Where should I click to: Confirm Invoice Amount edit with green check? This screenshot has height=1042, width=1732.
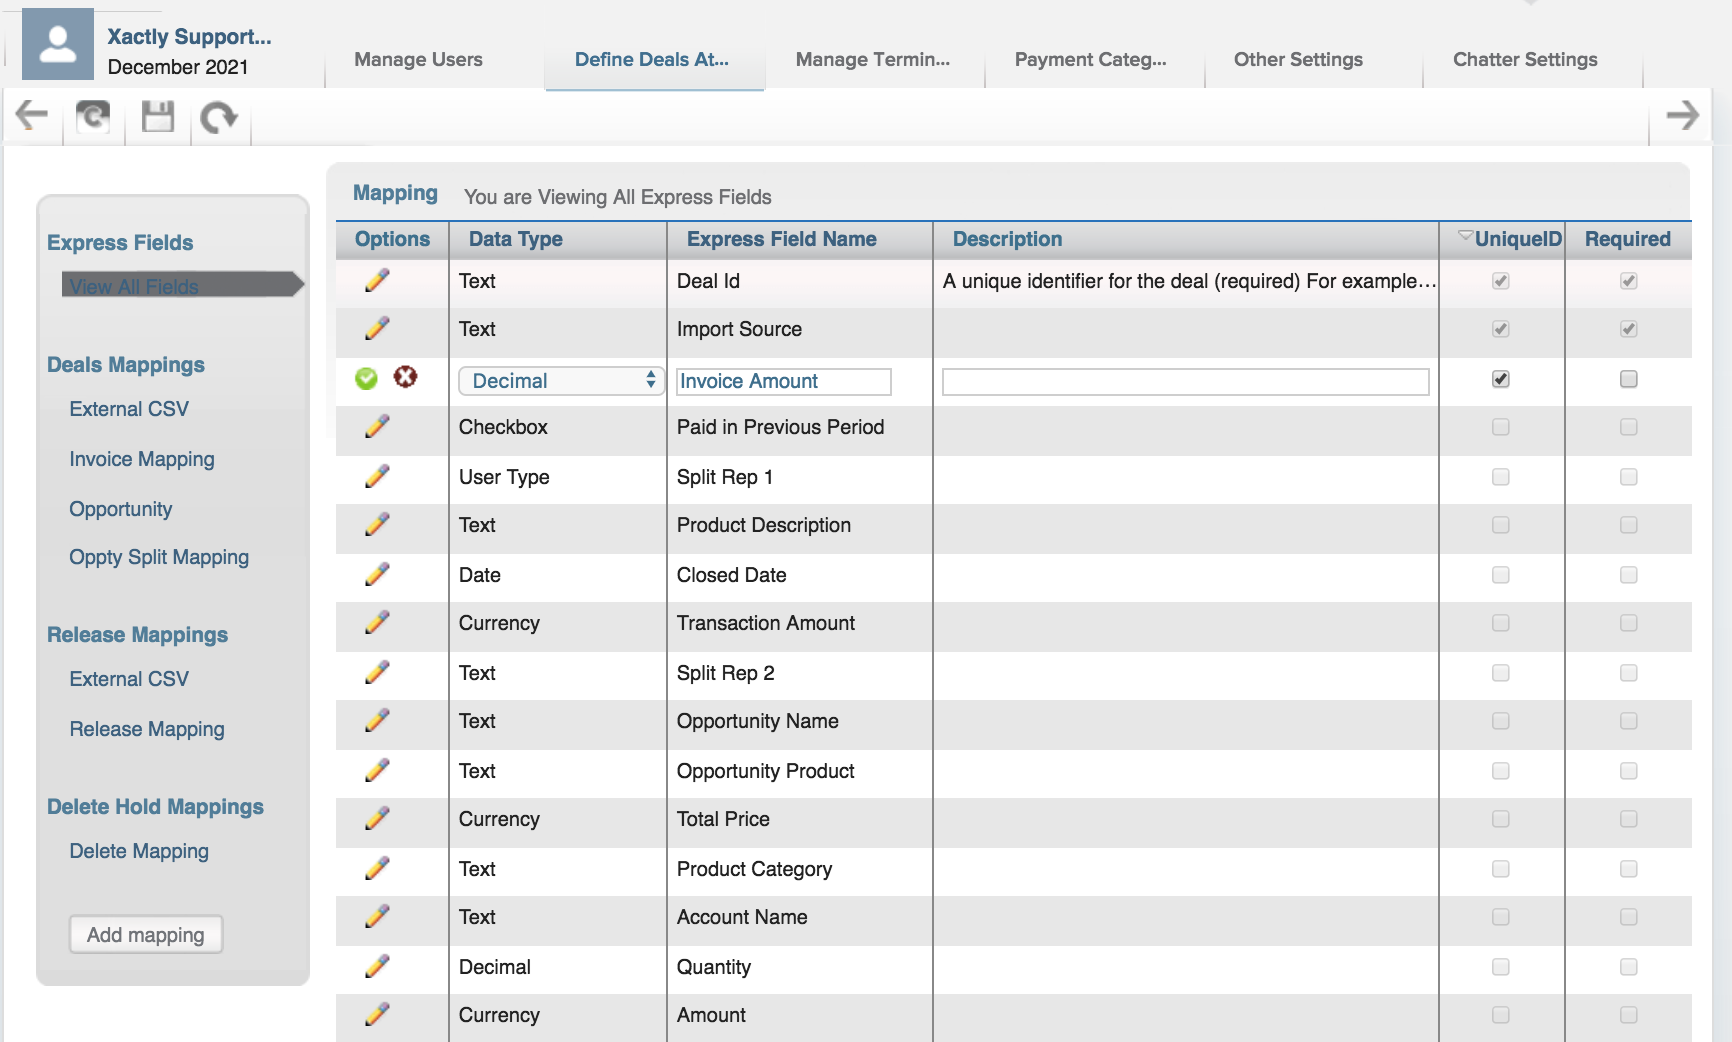(x=367, y=378)
